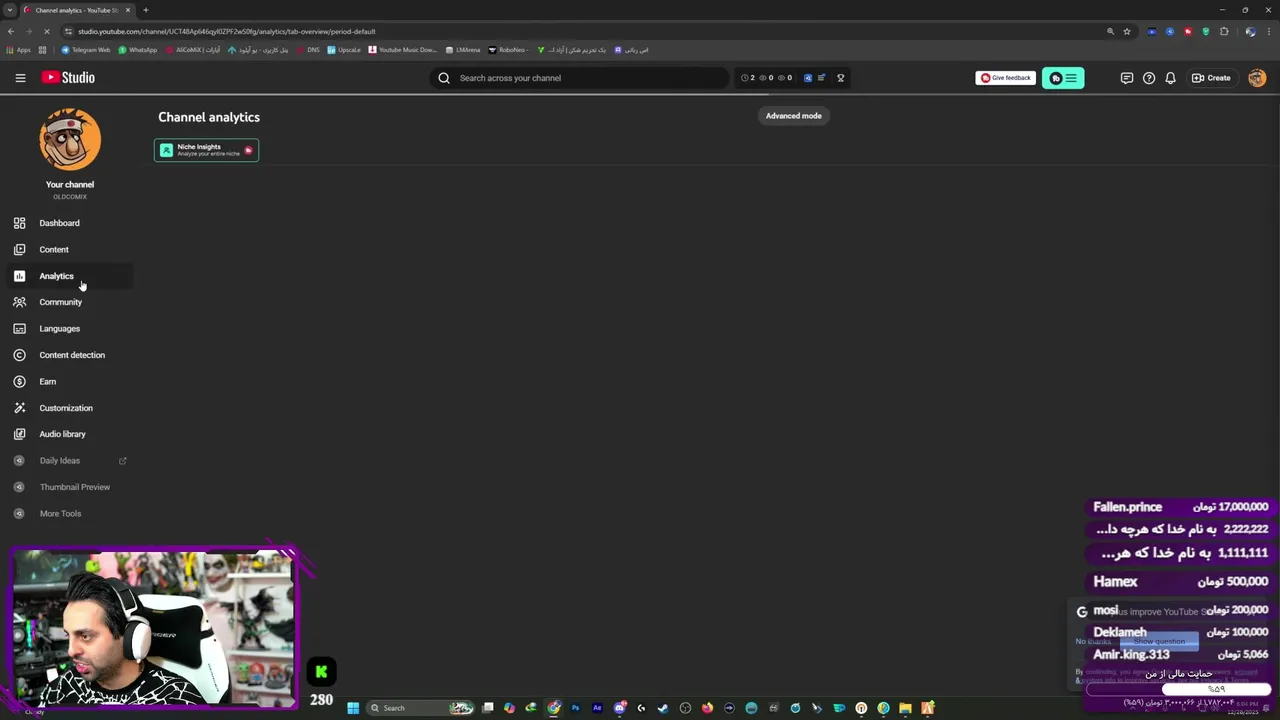The height and width of the screenshot is (720, 1280).
Task: Click the trophy icon in extension toolbar
Action: [x=840, y=78]
